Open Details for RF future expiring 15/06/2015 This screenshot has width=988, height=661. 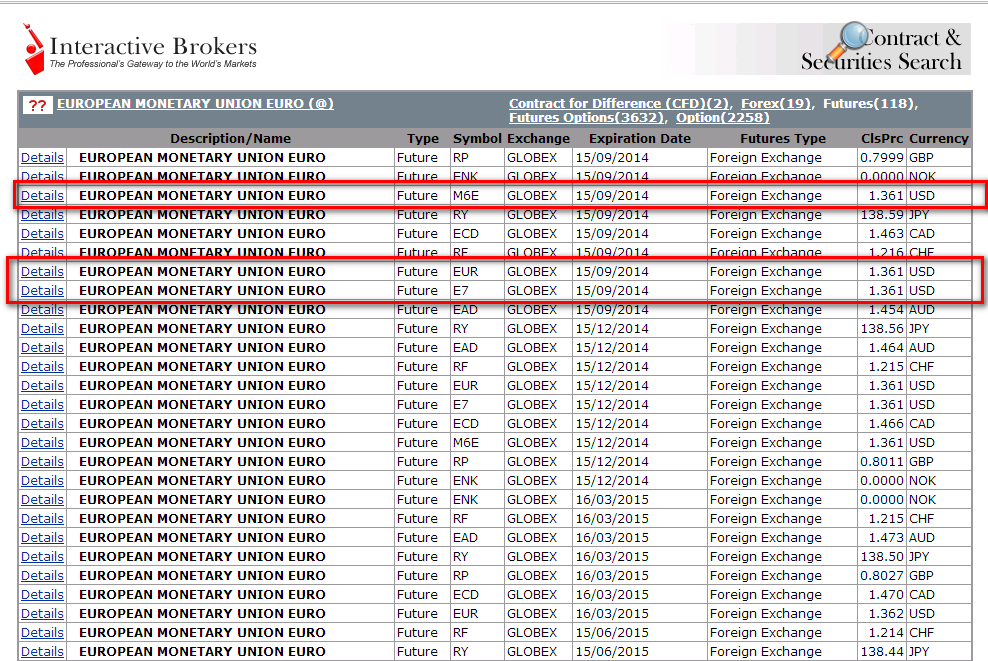pyautogui.click(x=42, y=633)
